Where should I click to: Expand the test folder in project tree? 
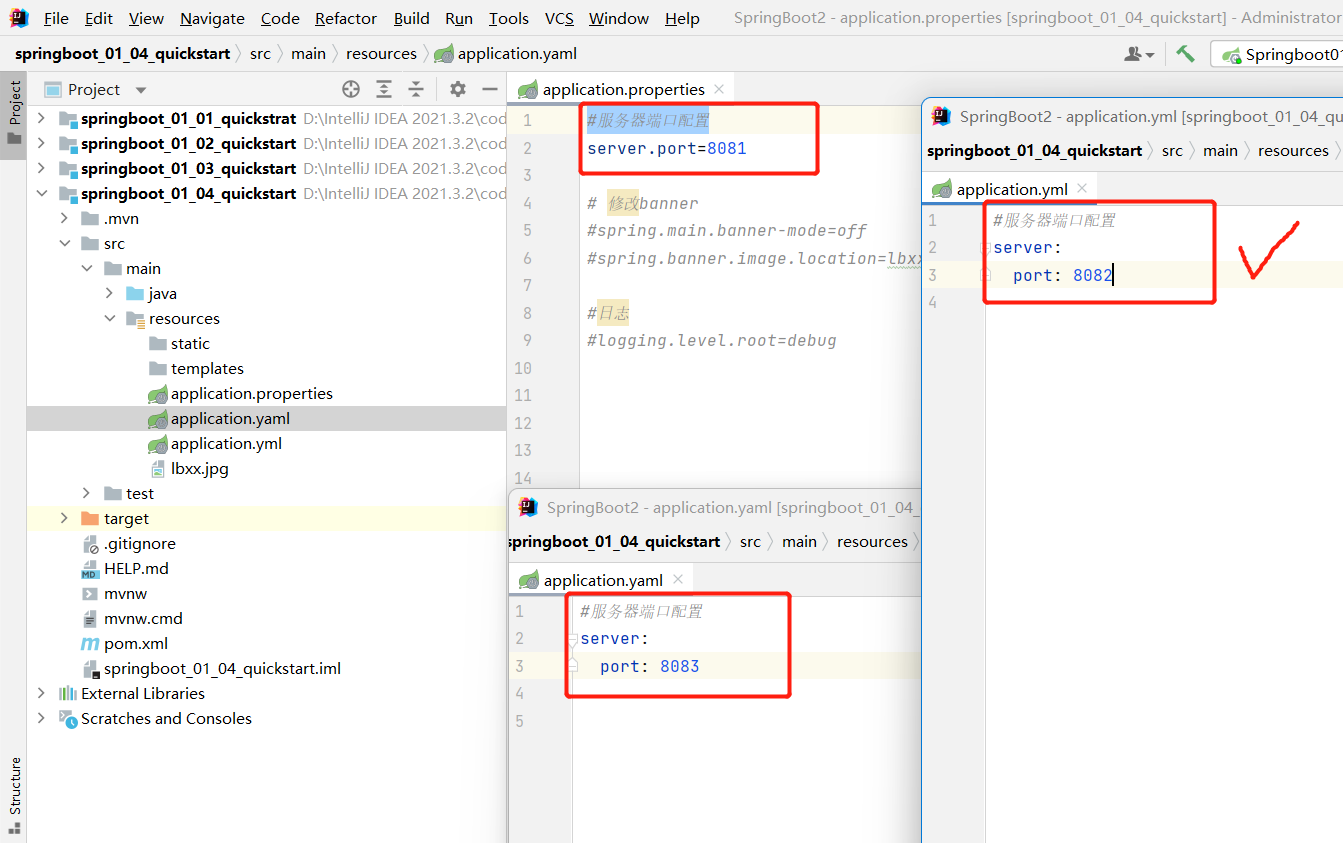point(84,493)
